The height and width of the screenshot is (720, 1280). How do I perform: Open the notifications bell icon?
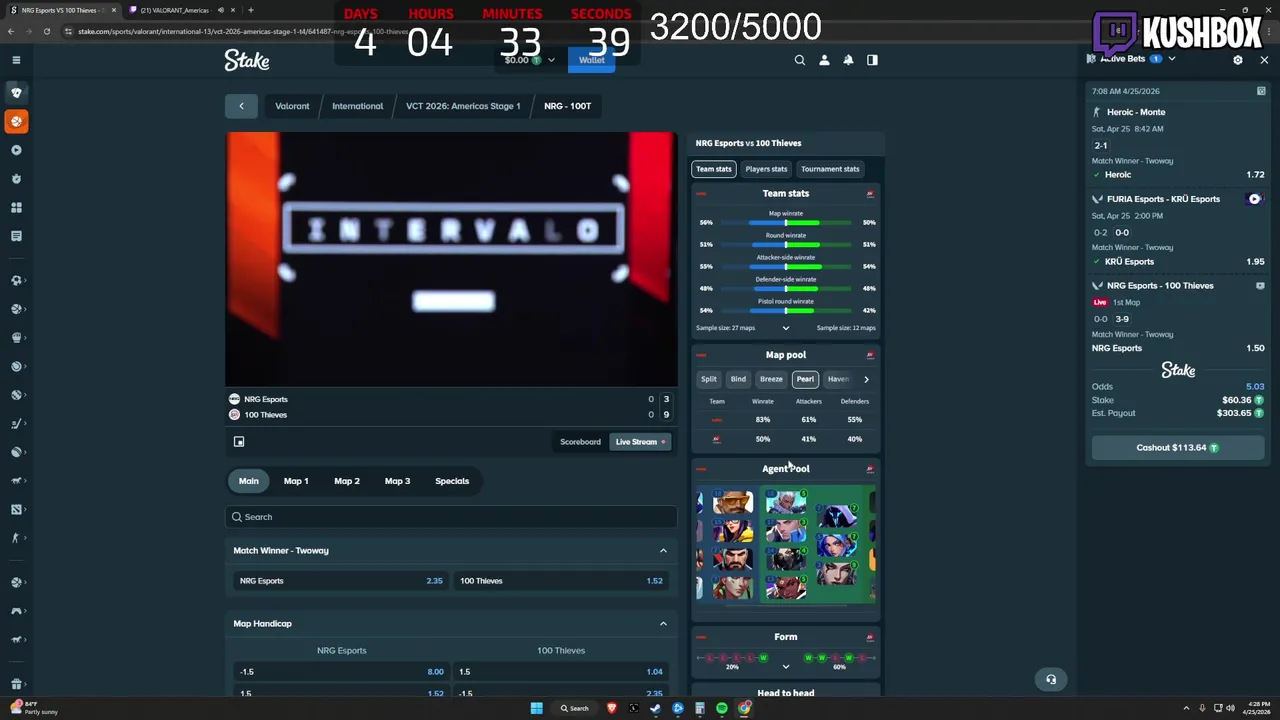[x=848, y=60]
